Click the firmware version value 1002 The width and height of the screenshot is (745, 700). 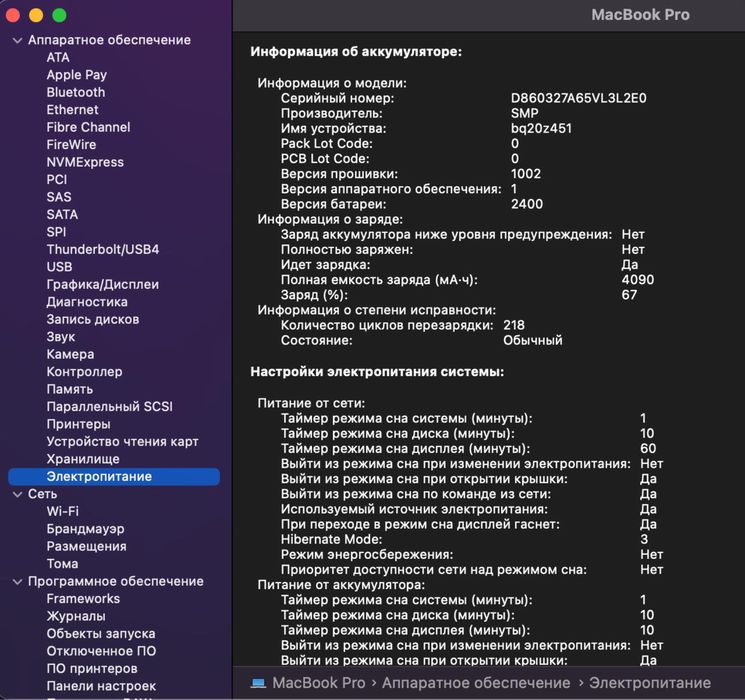525,174
